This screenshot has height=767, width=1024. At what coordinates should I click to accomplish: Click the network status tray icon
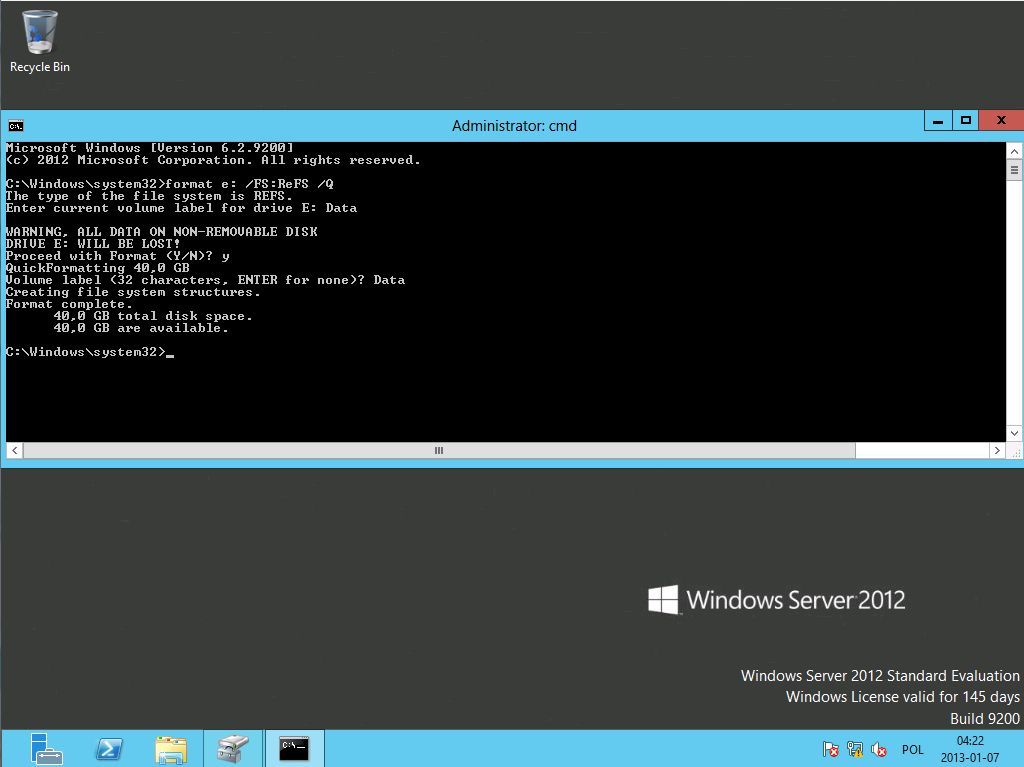coord(855,749)
